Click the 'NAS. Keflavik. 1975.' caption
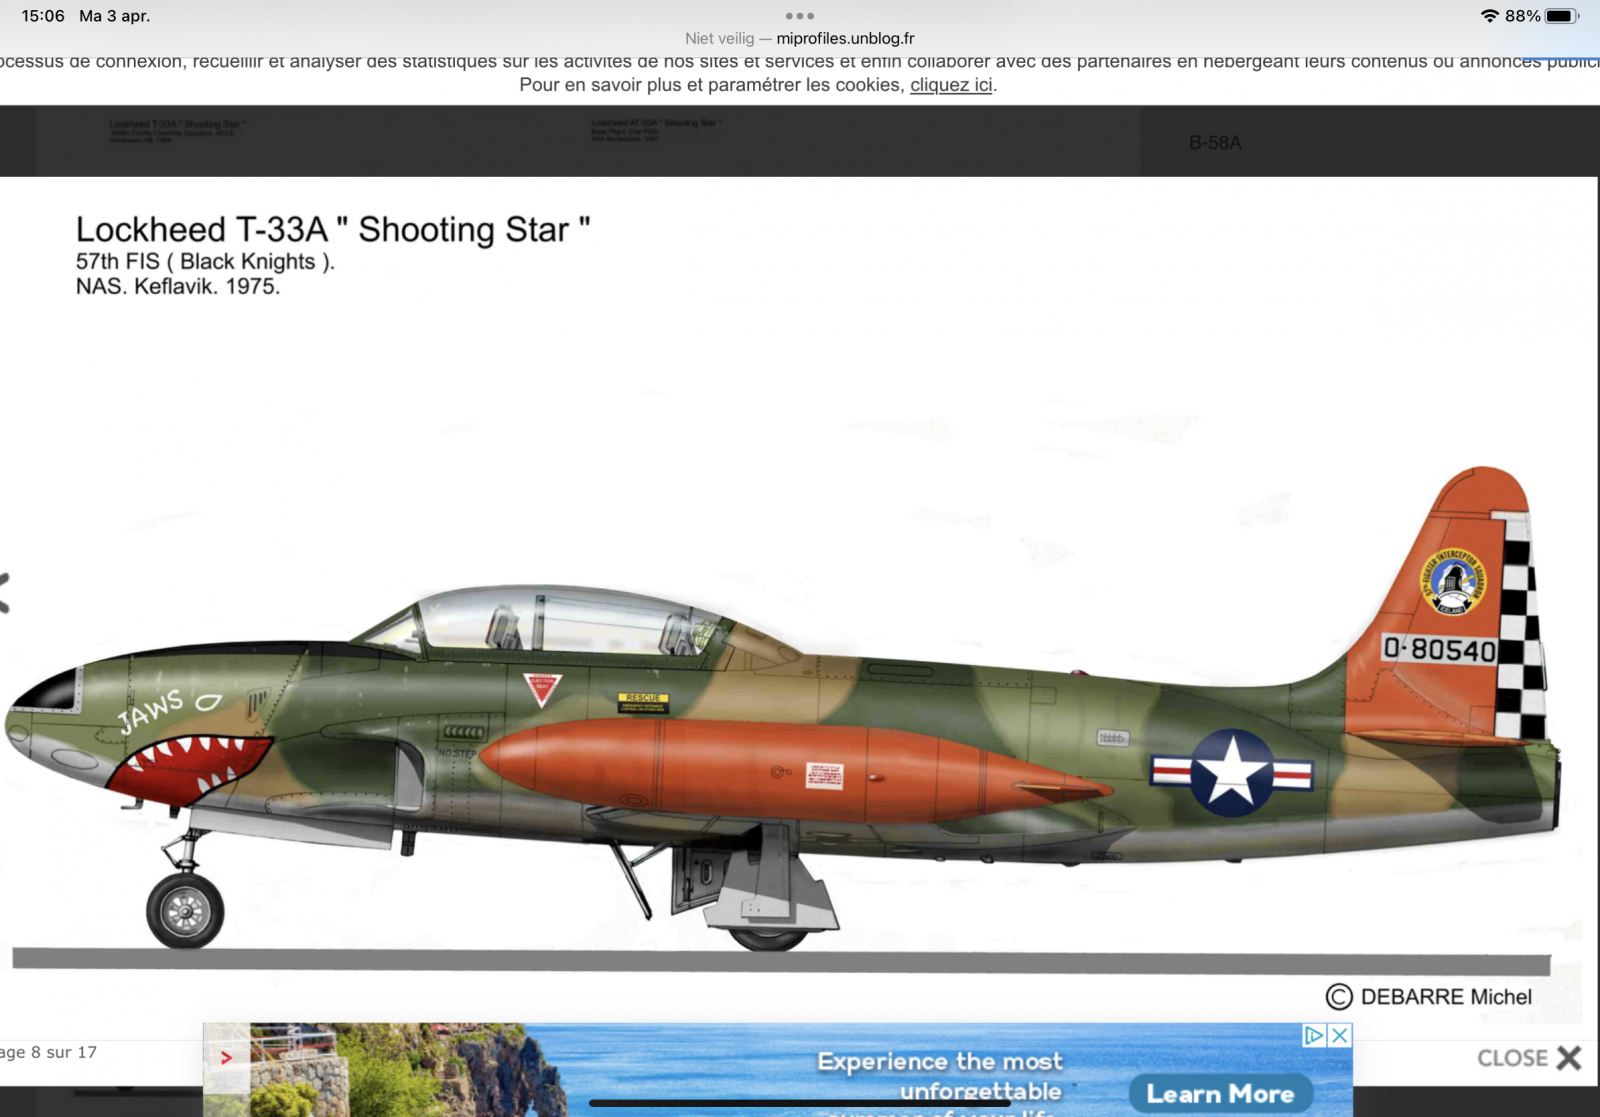The image size is (1600, 1117). 178,287
